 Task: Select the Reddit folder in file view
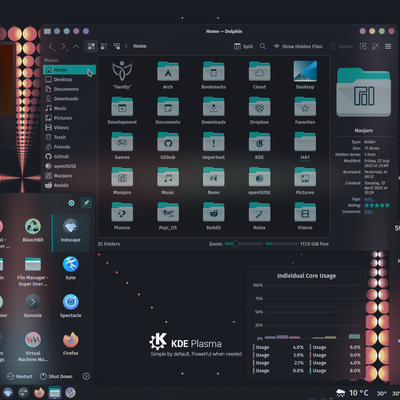point(214,216)
